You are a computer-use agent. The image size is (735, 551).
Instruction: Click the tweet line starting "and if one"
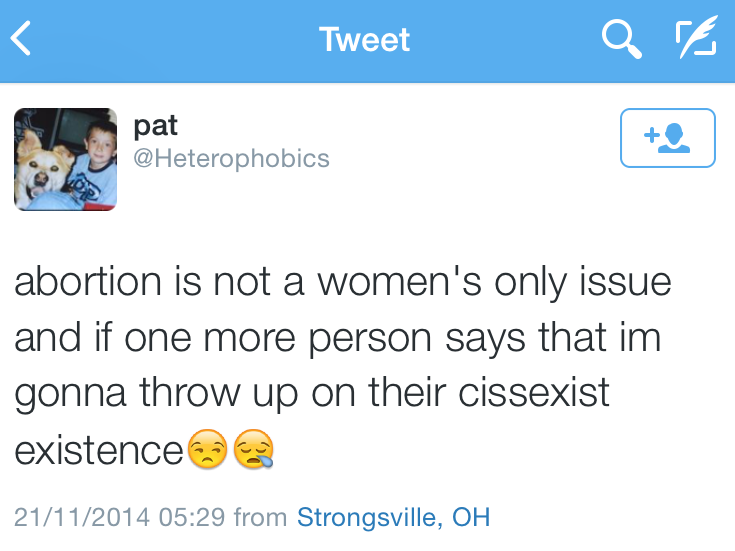[337, 338]
